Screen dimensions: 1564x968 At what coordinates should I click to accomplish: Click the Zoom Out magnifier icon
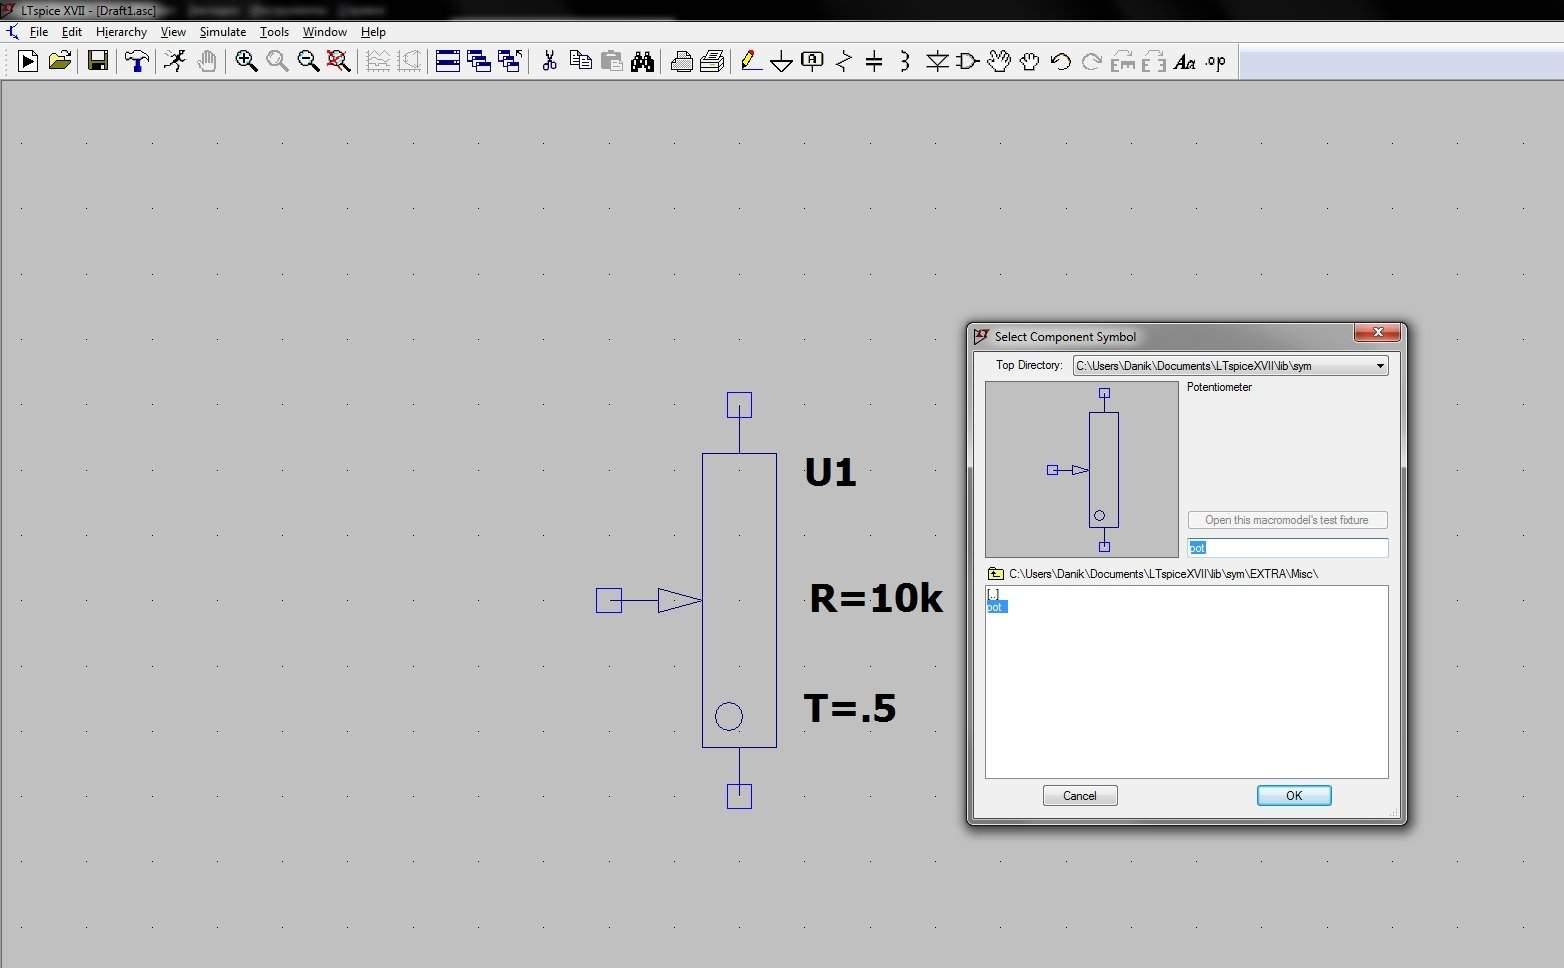[308, 62]
